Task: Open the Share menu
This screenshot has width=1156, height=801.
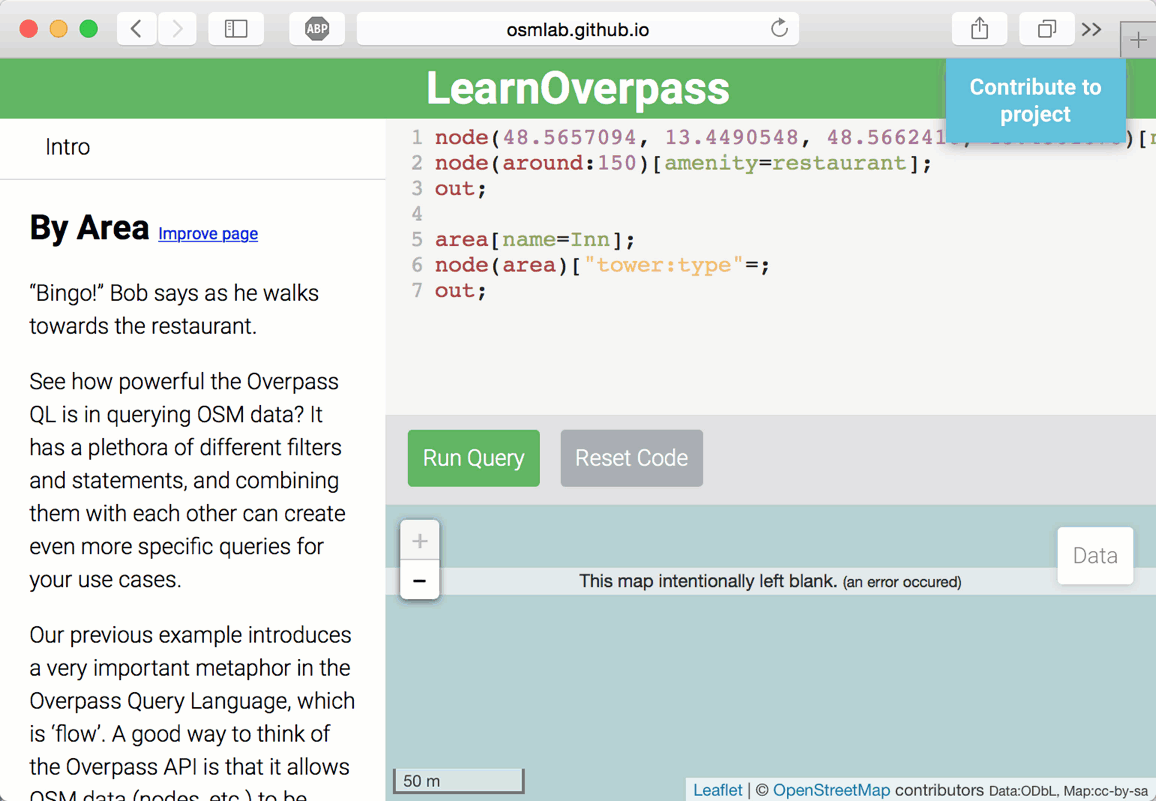Action: point(979,30)
